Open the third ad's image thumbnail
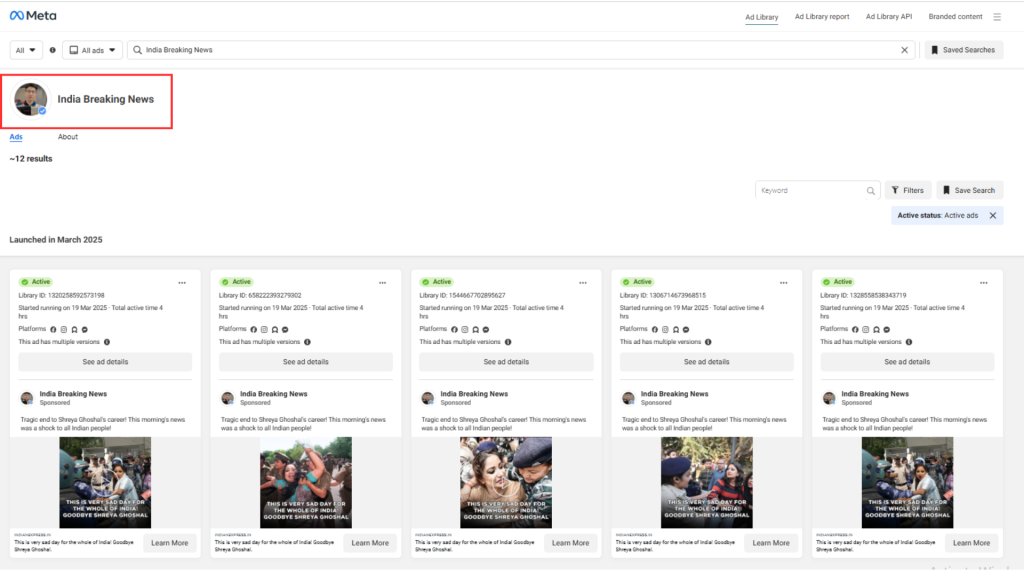The height and width of the screenshot is (576, 1024). (506, 483)
